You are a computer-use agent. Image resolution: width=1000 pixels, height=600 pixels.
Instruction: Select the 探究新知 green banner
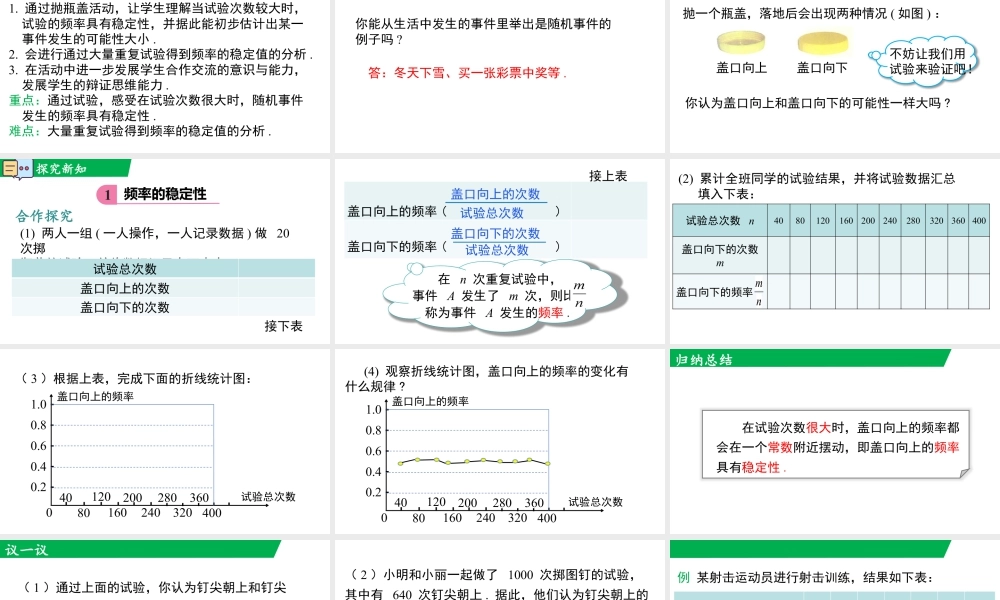[80, 168]
